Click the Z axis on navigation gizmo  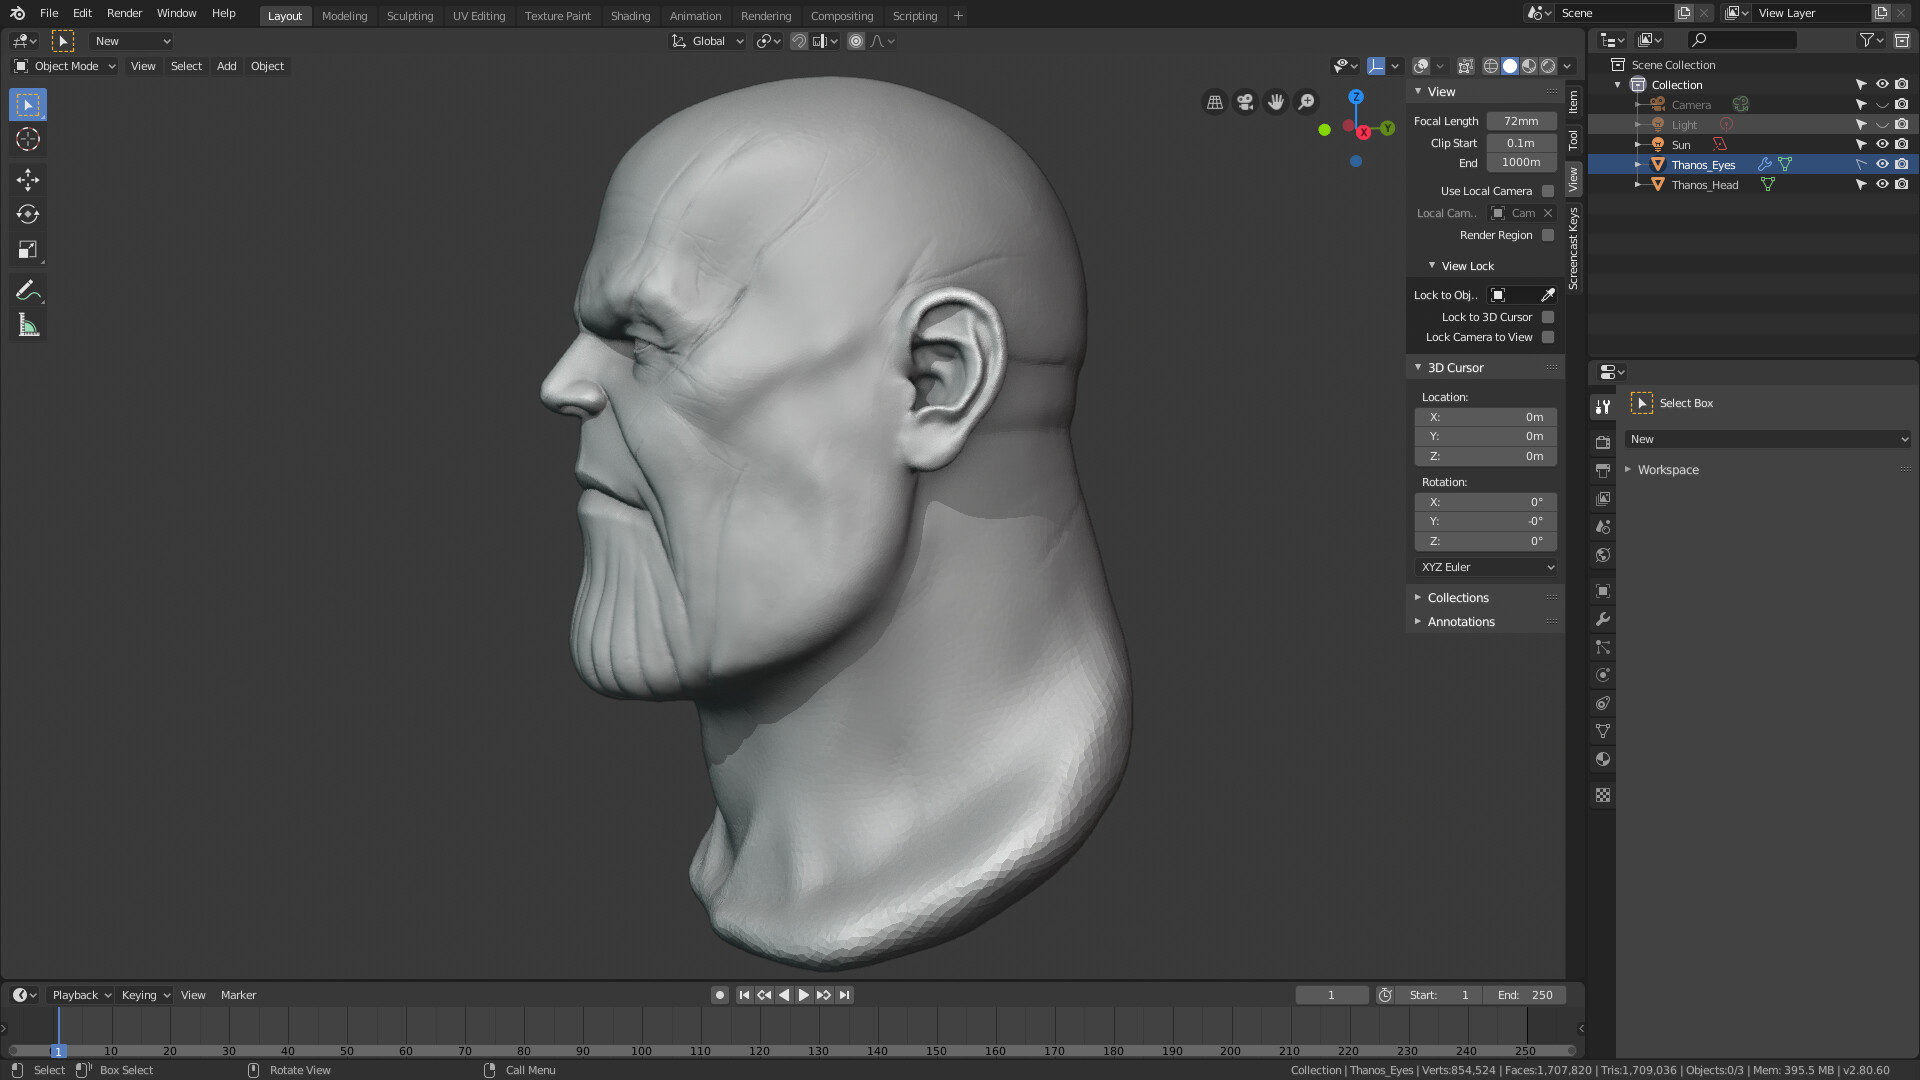coord(1356,97)
